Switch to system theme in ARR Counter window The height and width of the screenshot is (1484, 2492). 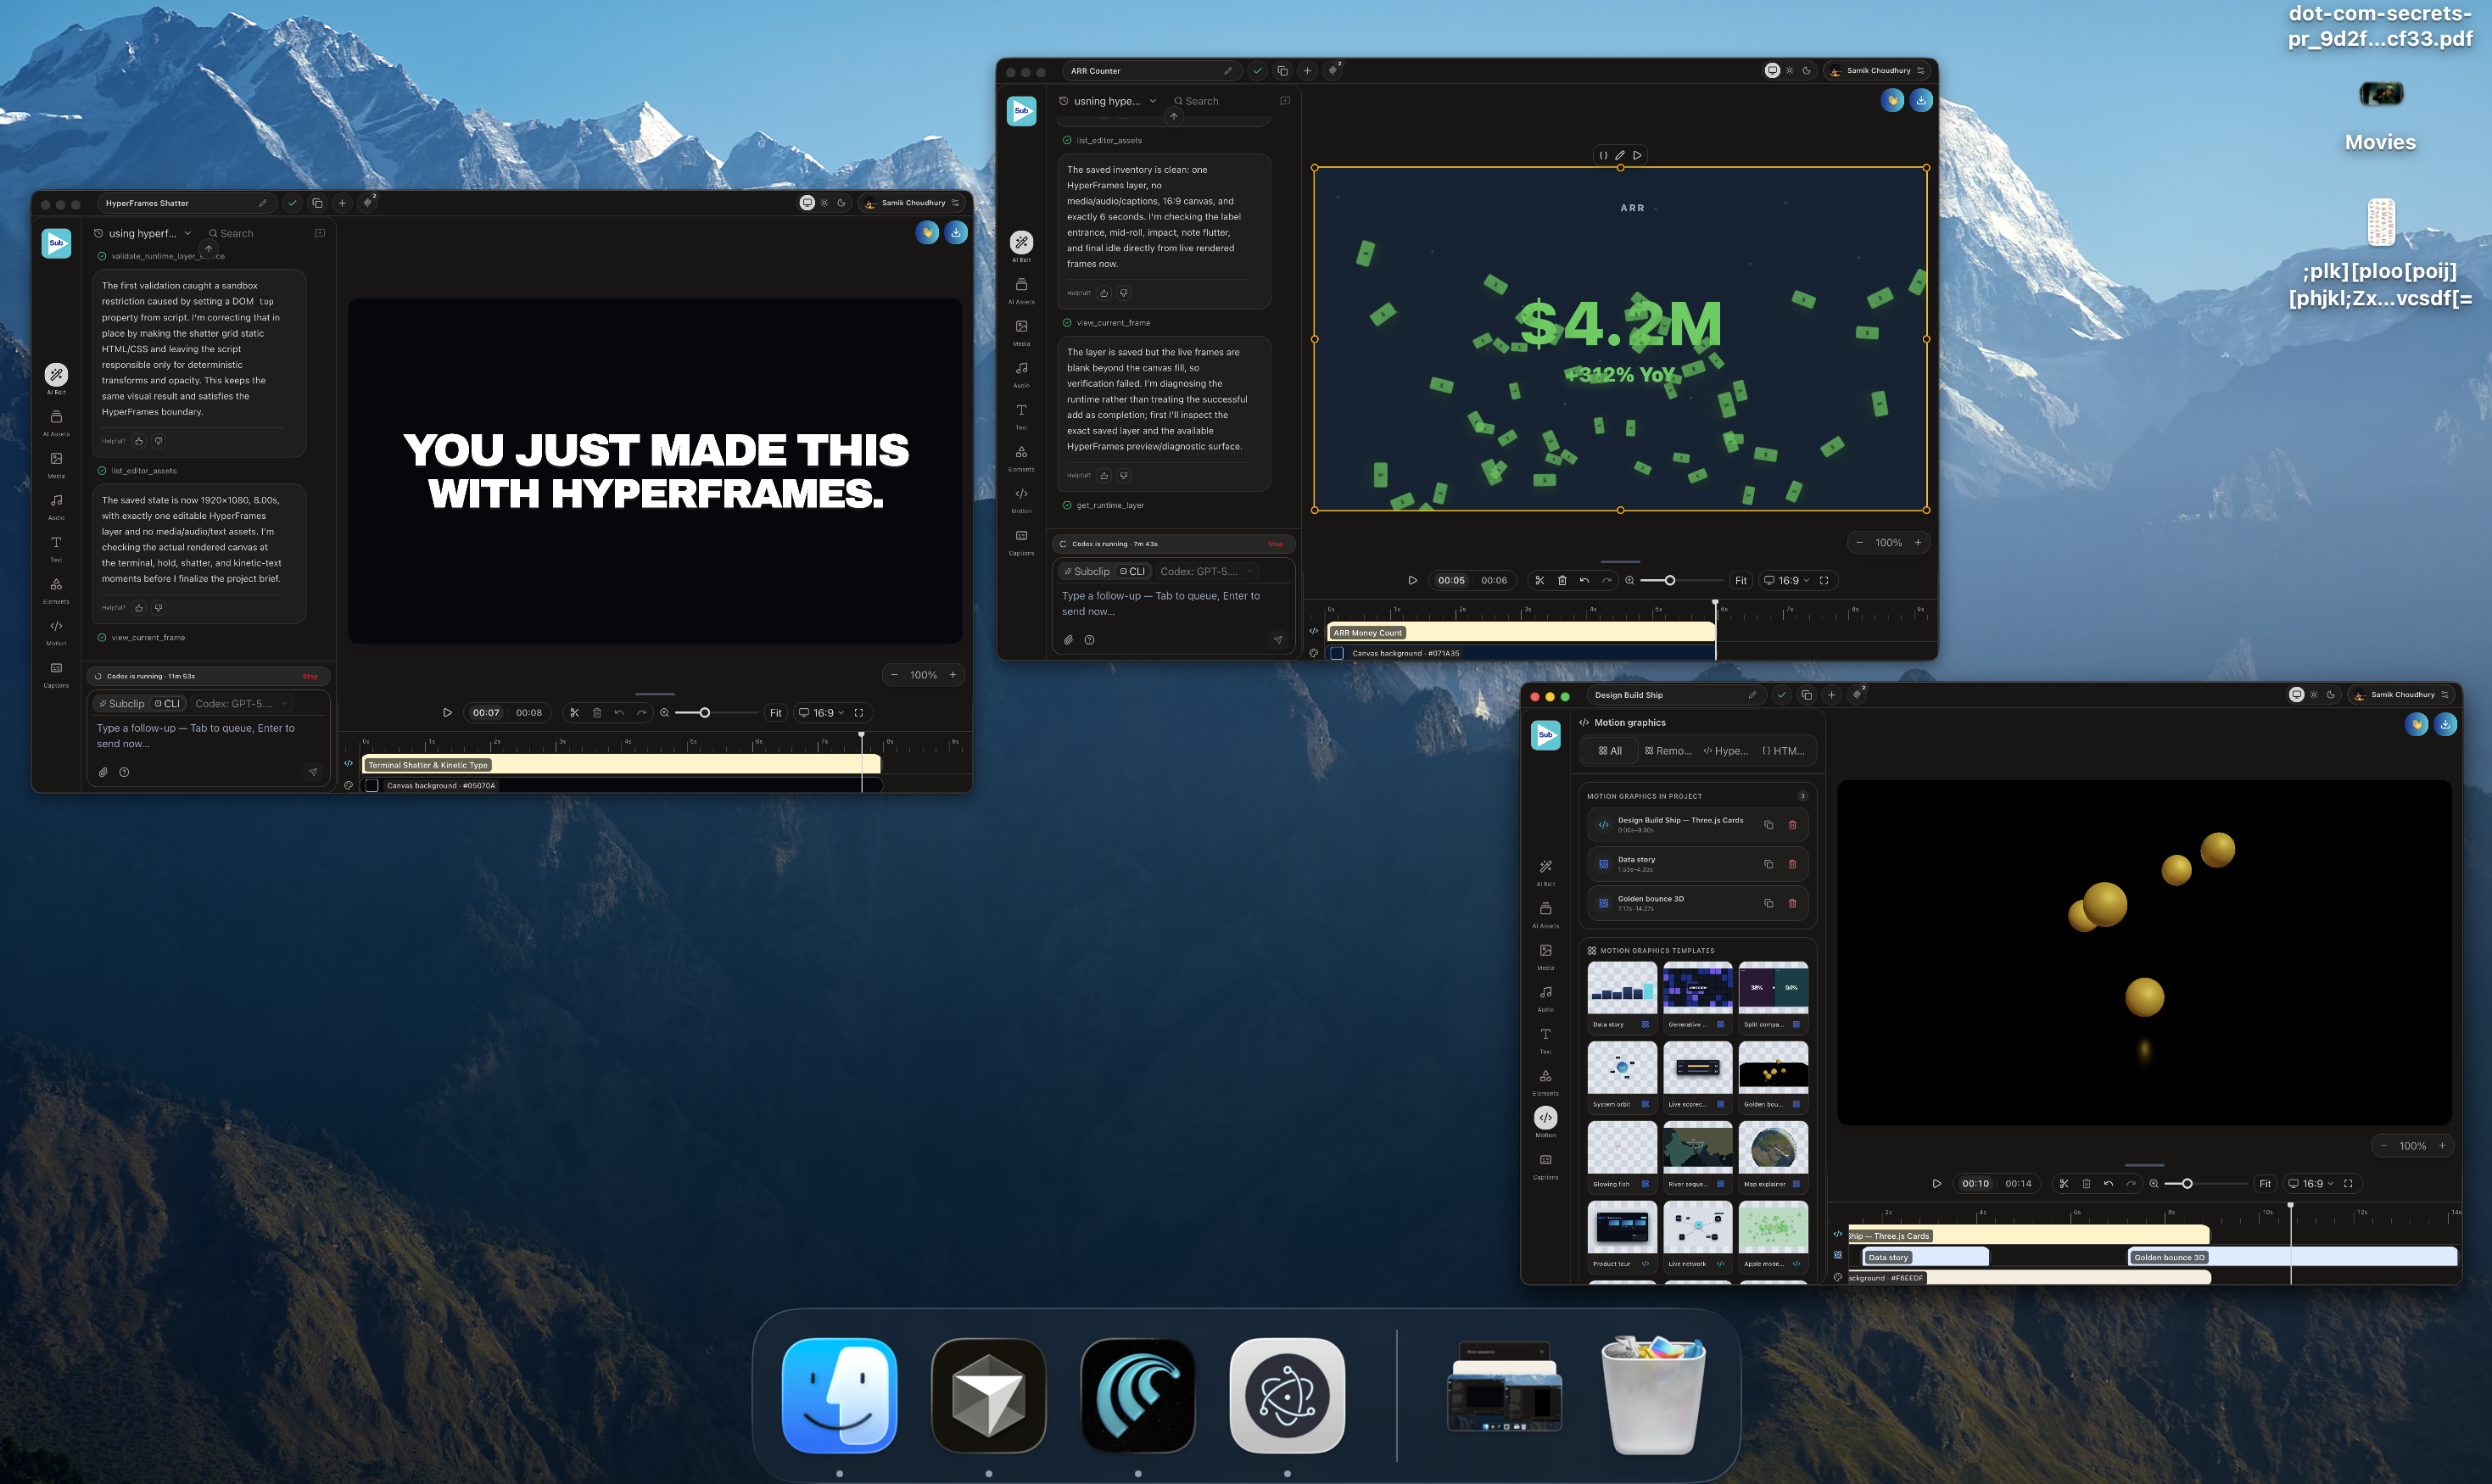1772,71
